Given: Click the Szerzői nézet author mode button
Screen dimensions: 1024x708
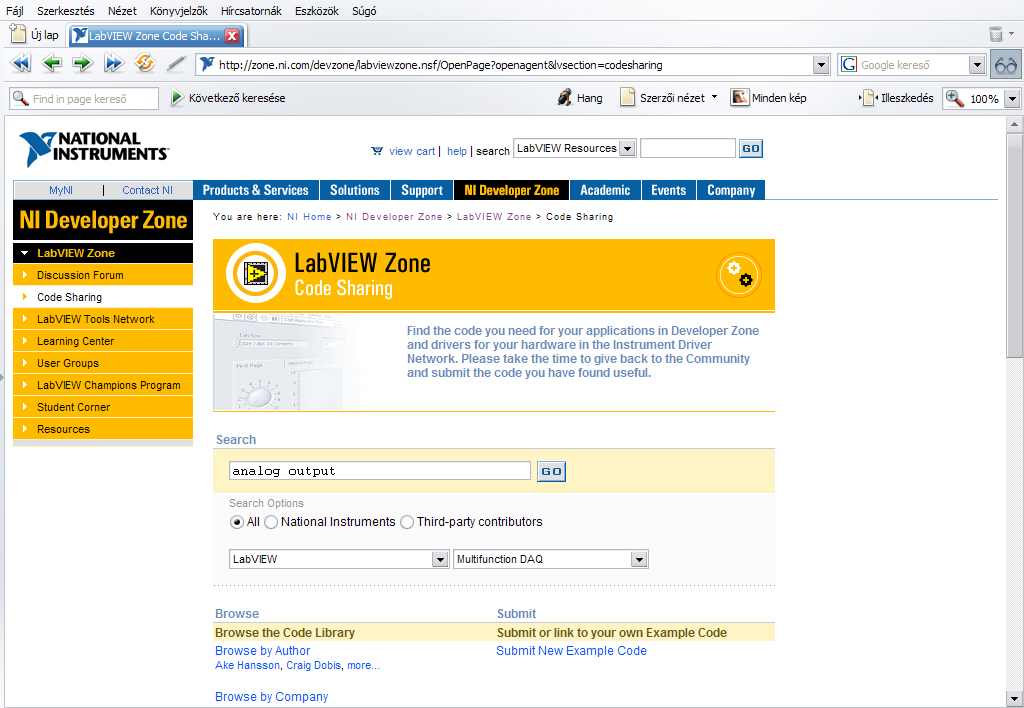Looking at the screenshot, I should (663, 98).
